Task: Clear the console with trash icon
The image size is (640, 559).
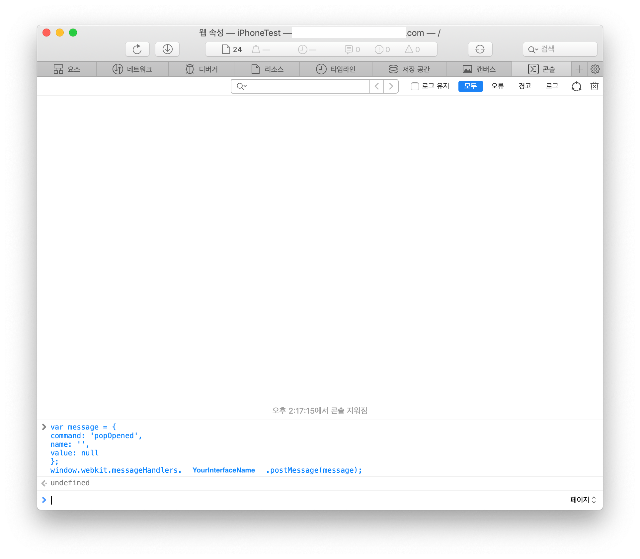Action: (x=594, y=86)
